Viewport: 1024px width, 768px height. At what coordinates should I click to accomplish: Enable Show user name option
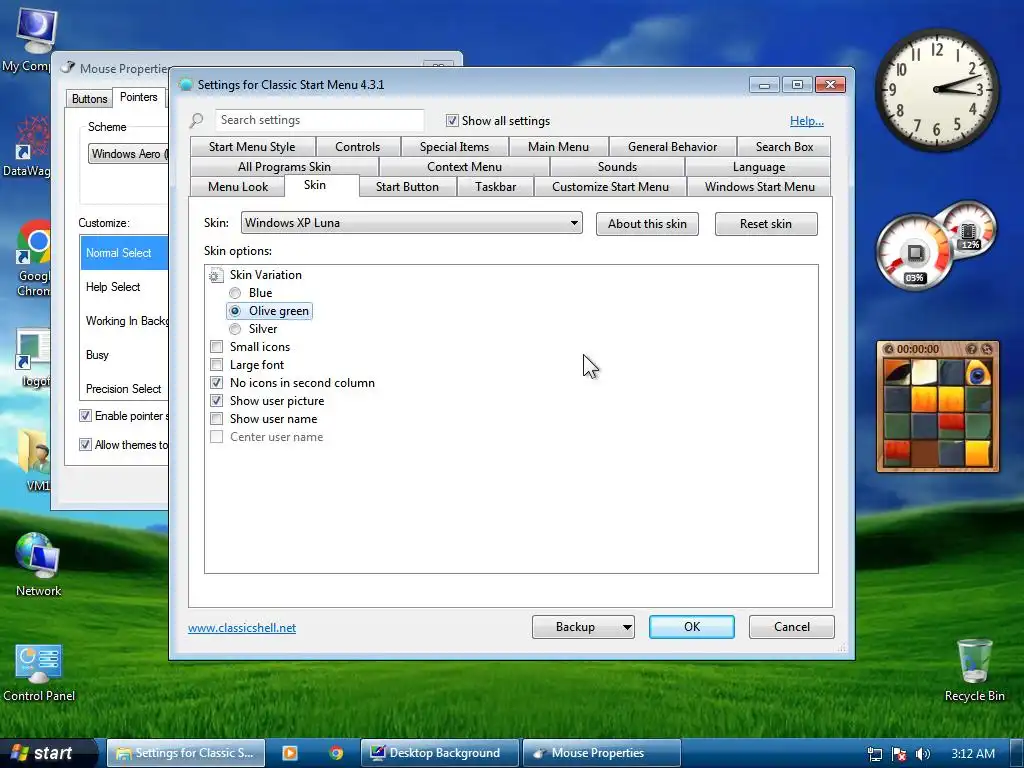216,419
